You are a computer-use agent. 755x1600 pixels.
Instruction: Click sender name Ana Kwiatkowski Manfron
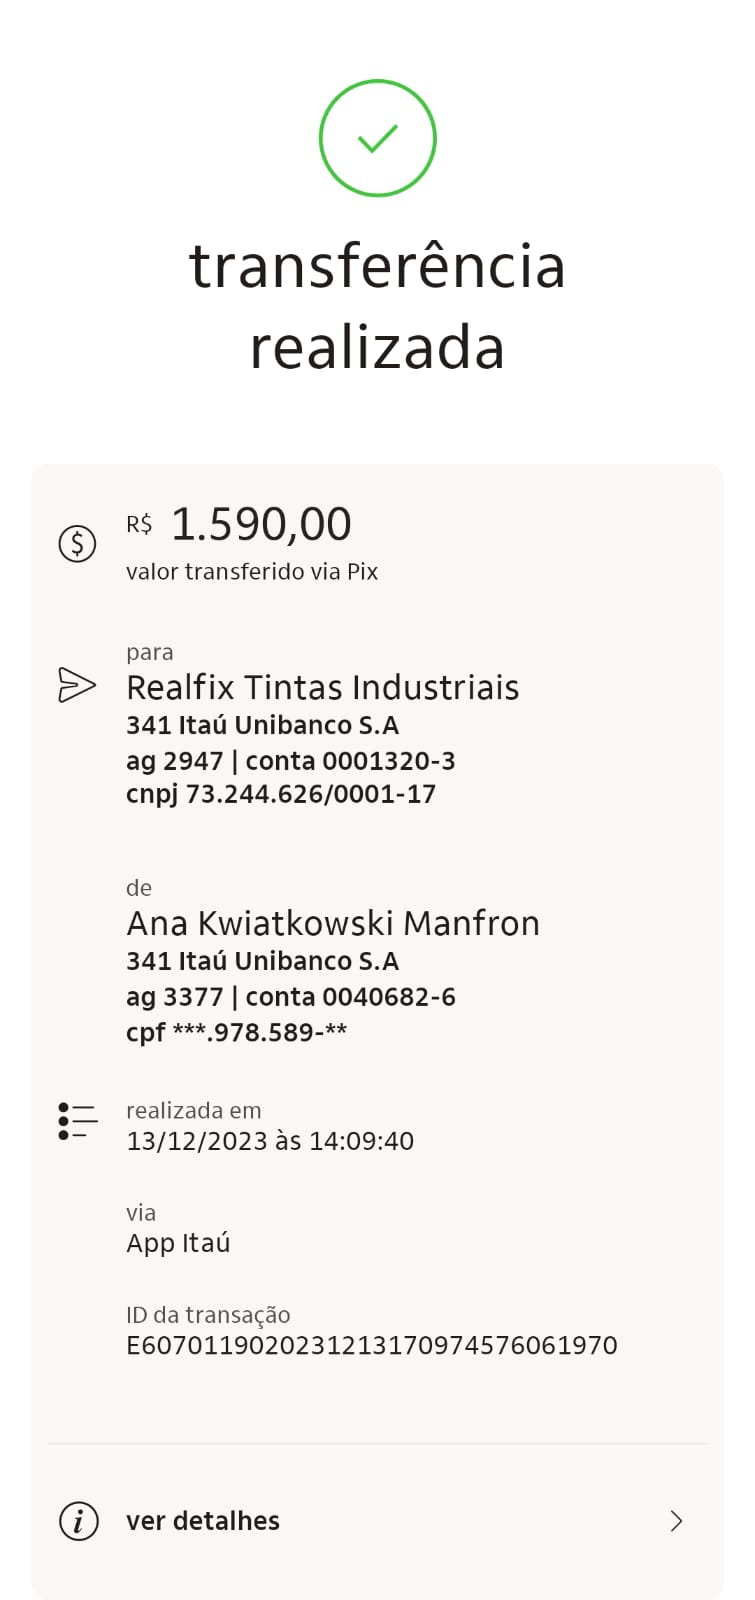[x=332, y=923]
